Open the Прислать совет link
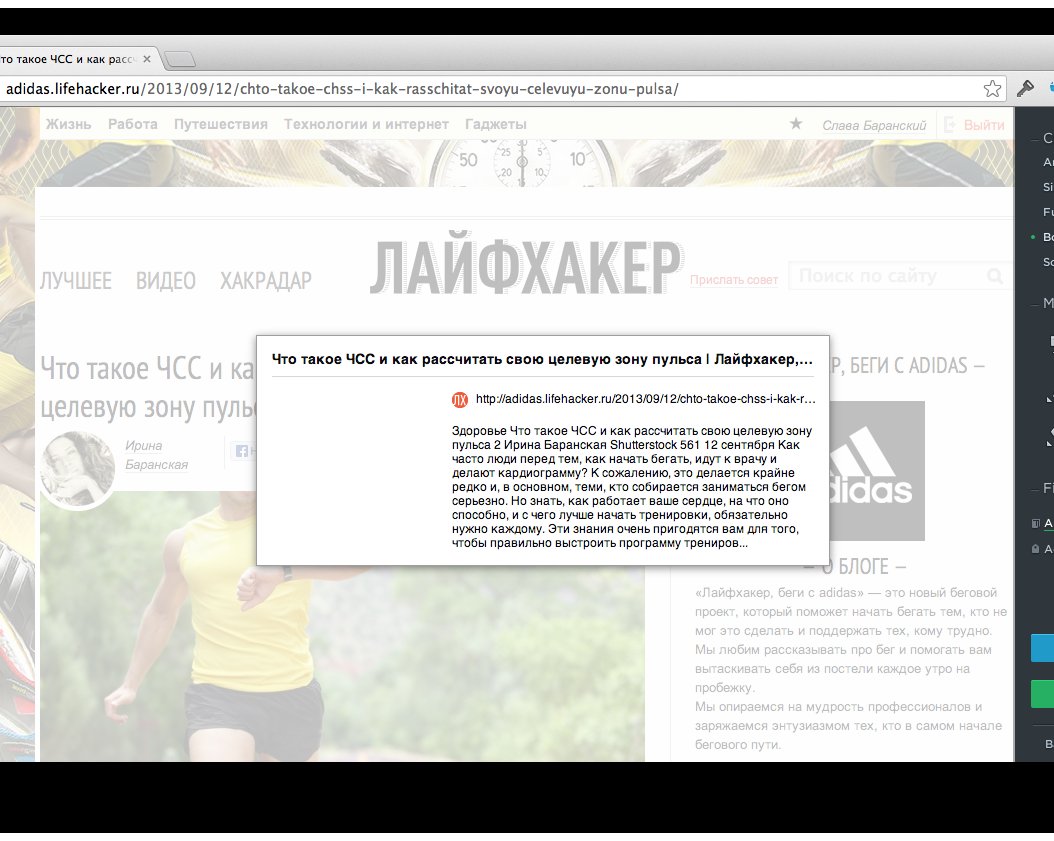Viewport: 1054px width, 841px height. tap(733, 280)
